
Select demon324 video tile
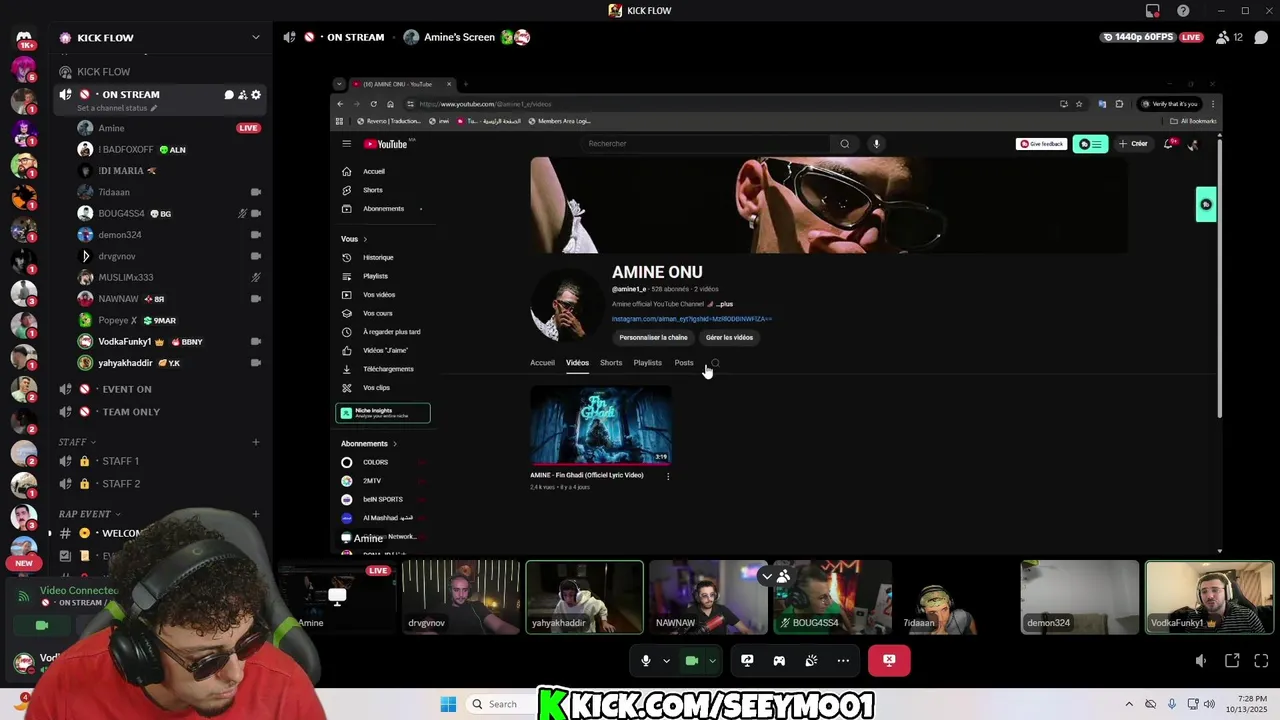coord(1080,597)
